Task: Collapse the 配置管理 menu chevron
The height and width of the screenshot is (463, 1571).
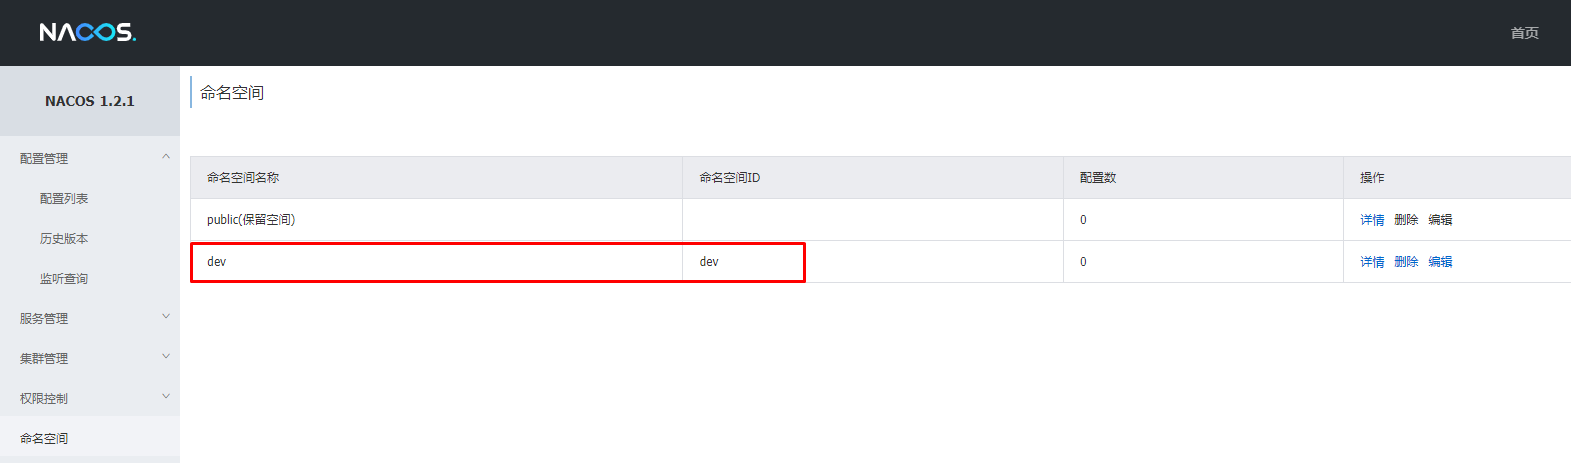Action: click(x=166, y=157)
